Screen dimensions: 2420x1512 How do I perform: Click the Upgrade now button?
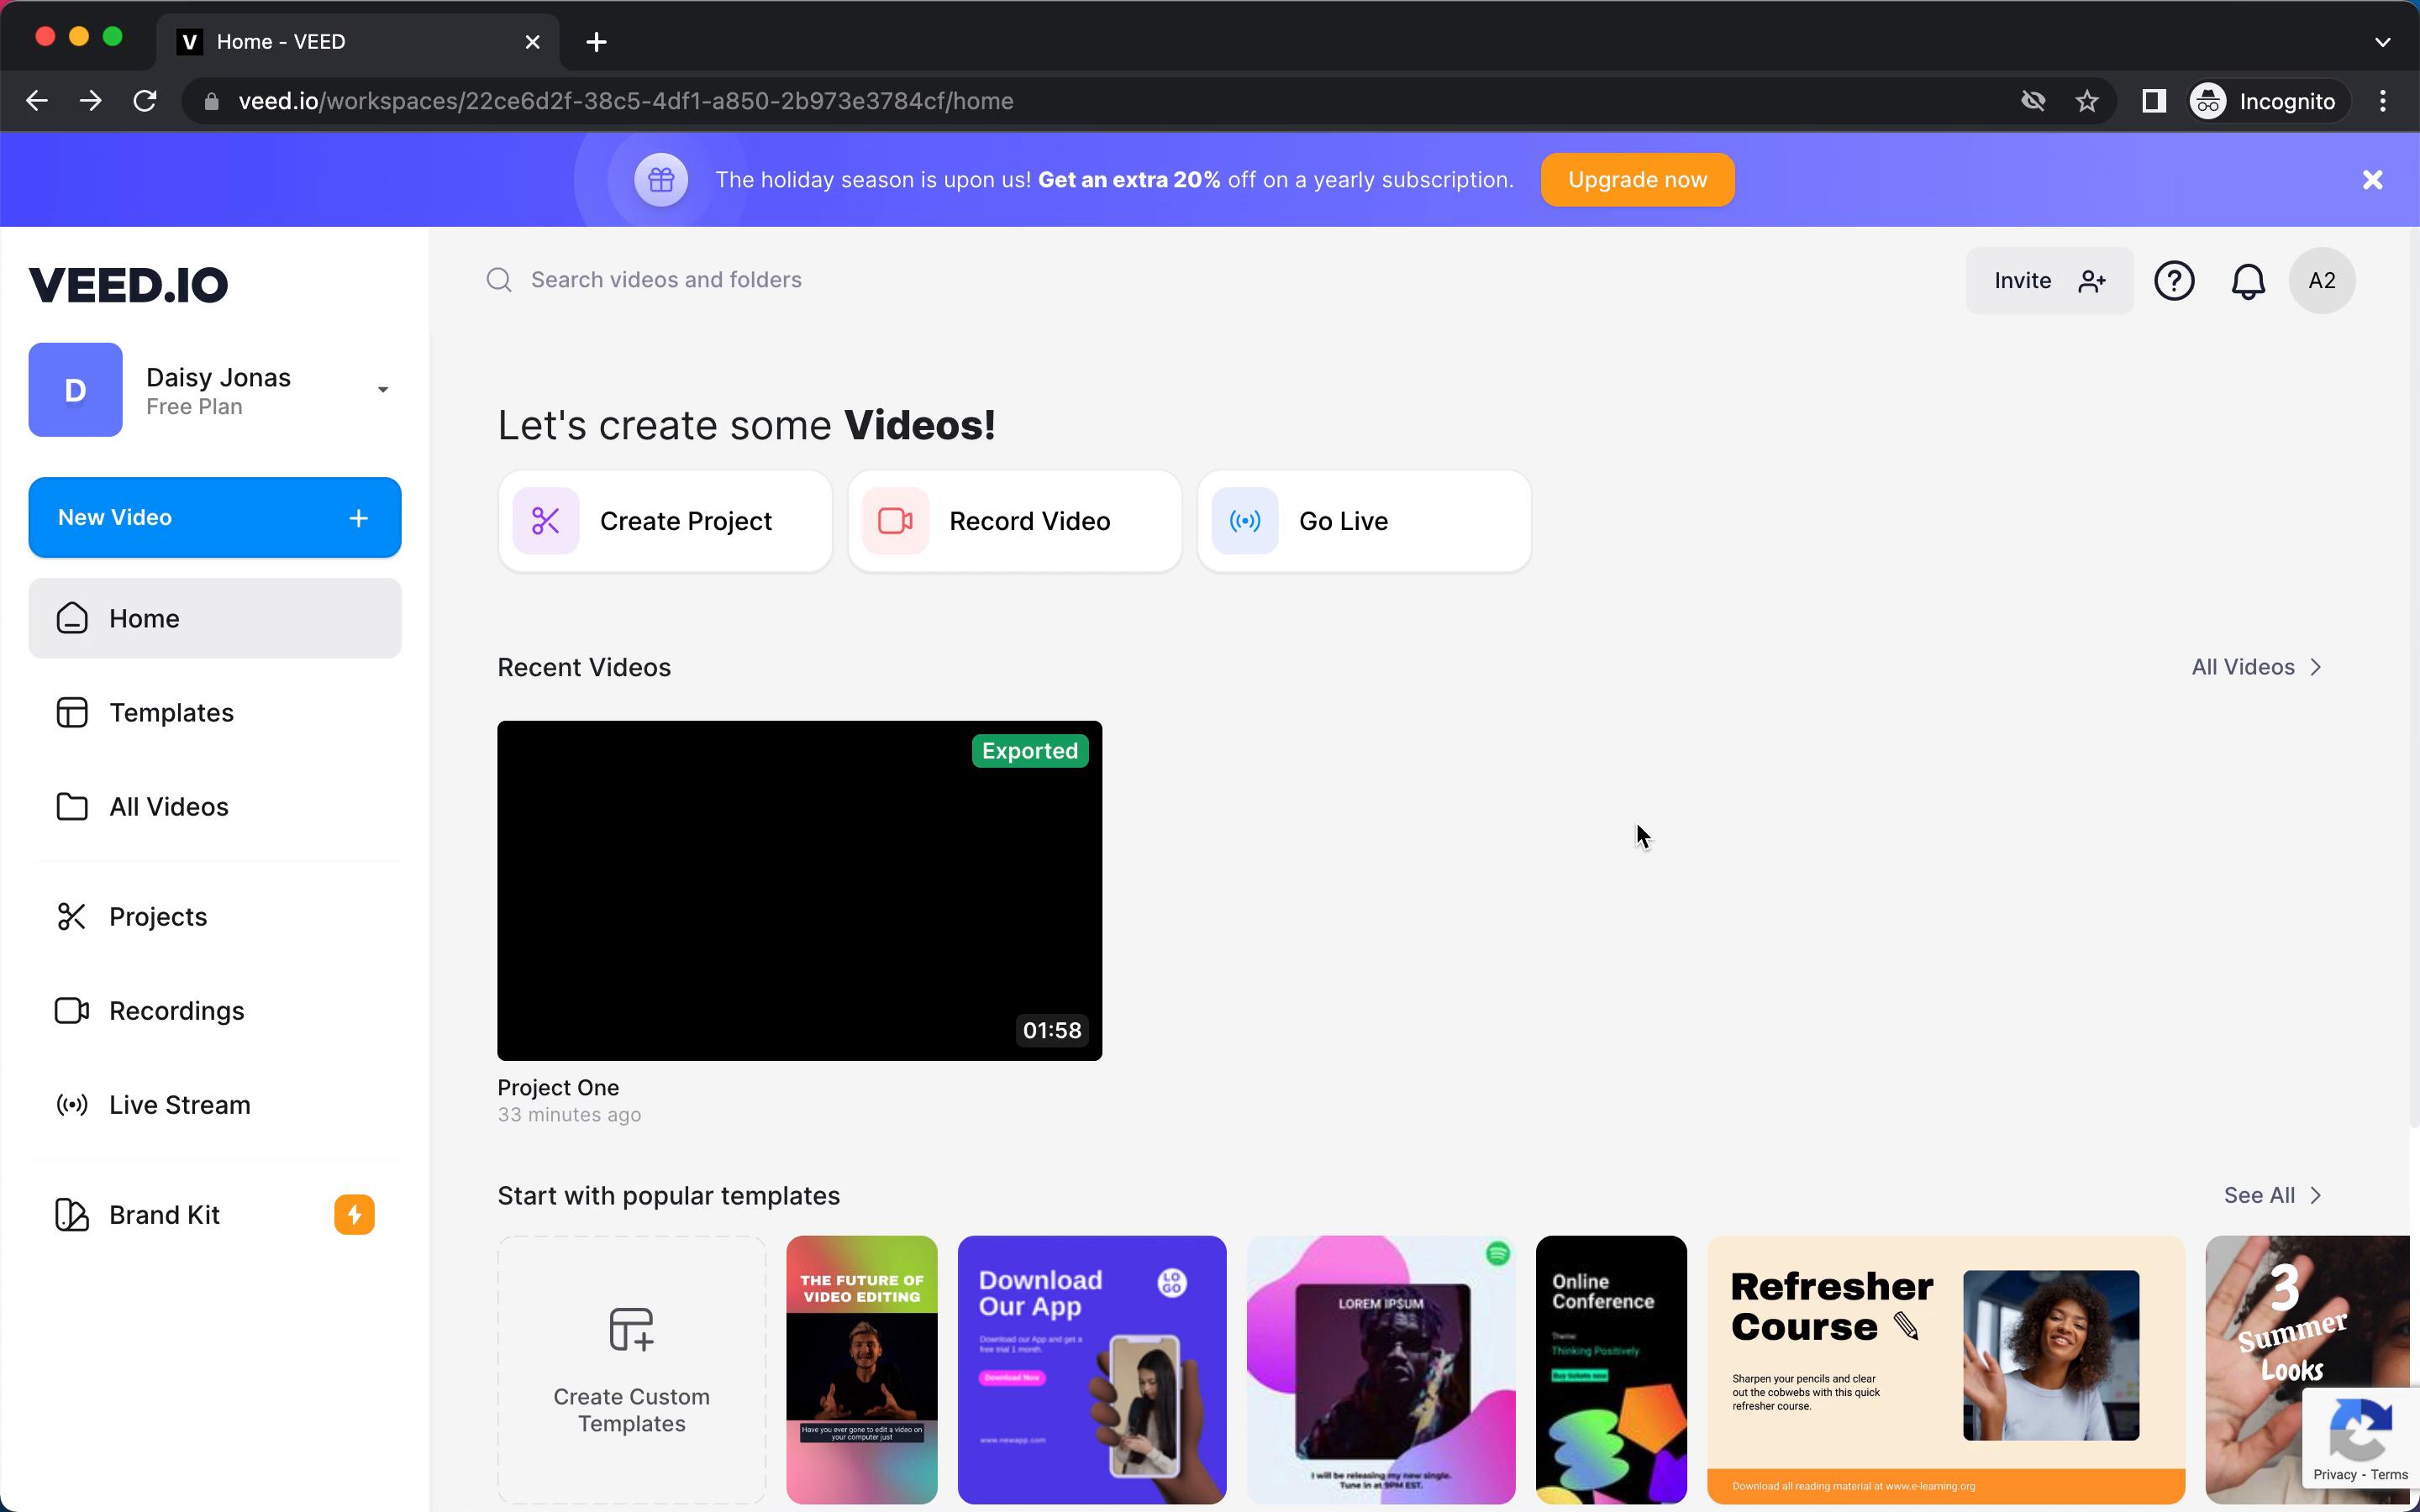click(x=1638, y=178)
